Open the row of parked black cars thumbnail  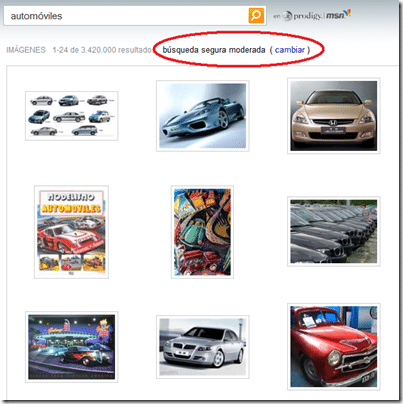tap(334, 231)
